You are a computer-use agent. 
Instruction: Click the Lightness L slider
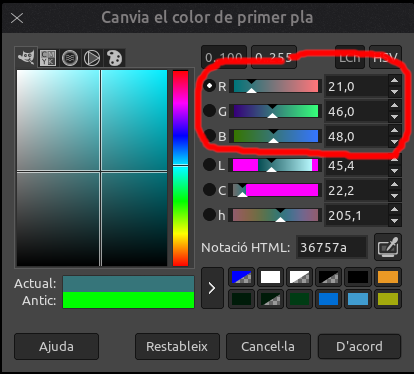[276, 165]
